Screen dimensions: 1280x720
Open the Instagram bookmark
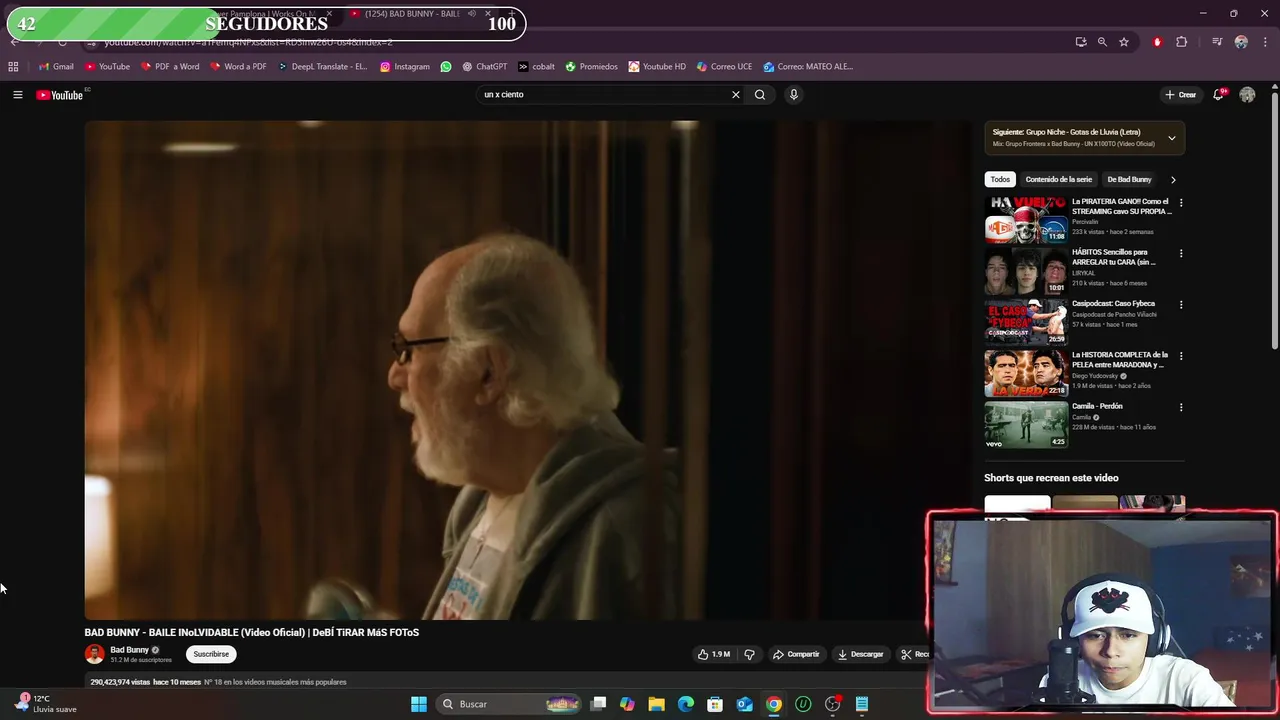click(x=404, y=67)
